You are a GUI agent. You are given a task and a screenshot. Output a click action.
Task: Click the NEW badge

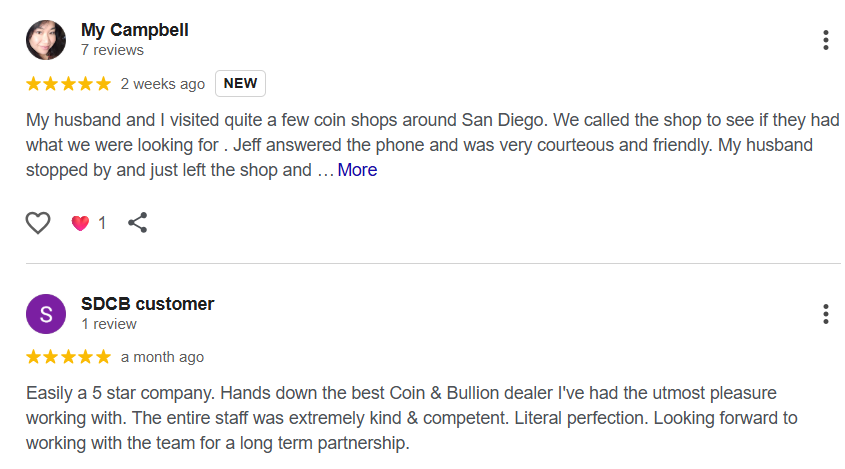click(x=240, y=83)
